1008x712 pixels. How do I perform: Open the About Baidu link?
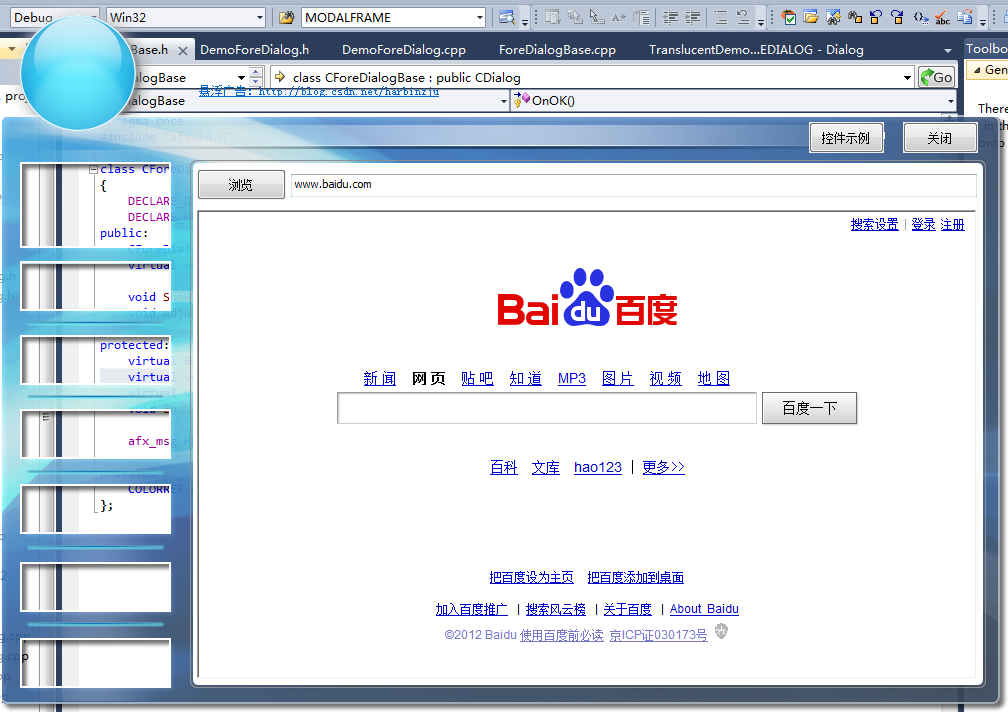pos(704,609)
